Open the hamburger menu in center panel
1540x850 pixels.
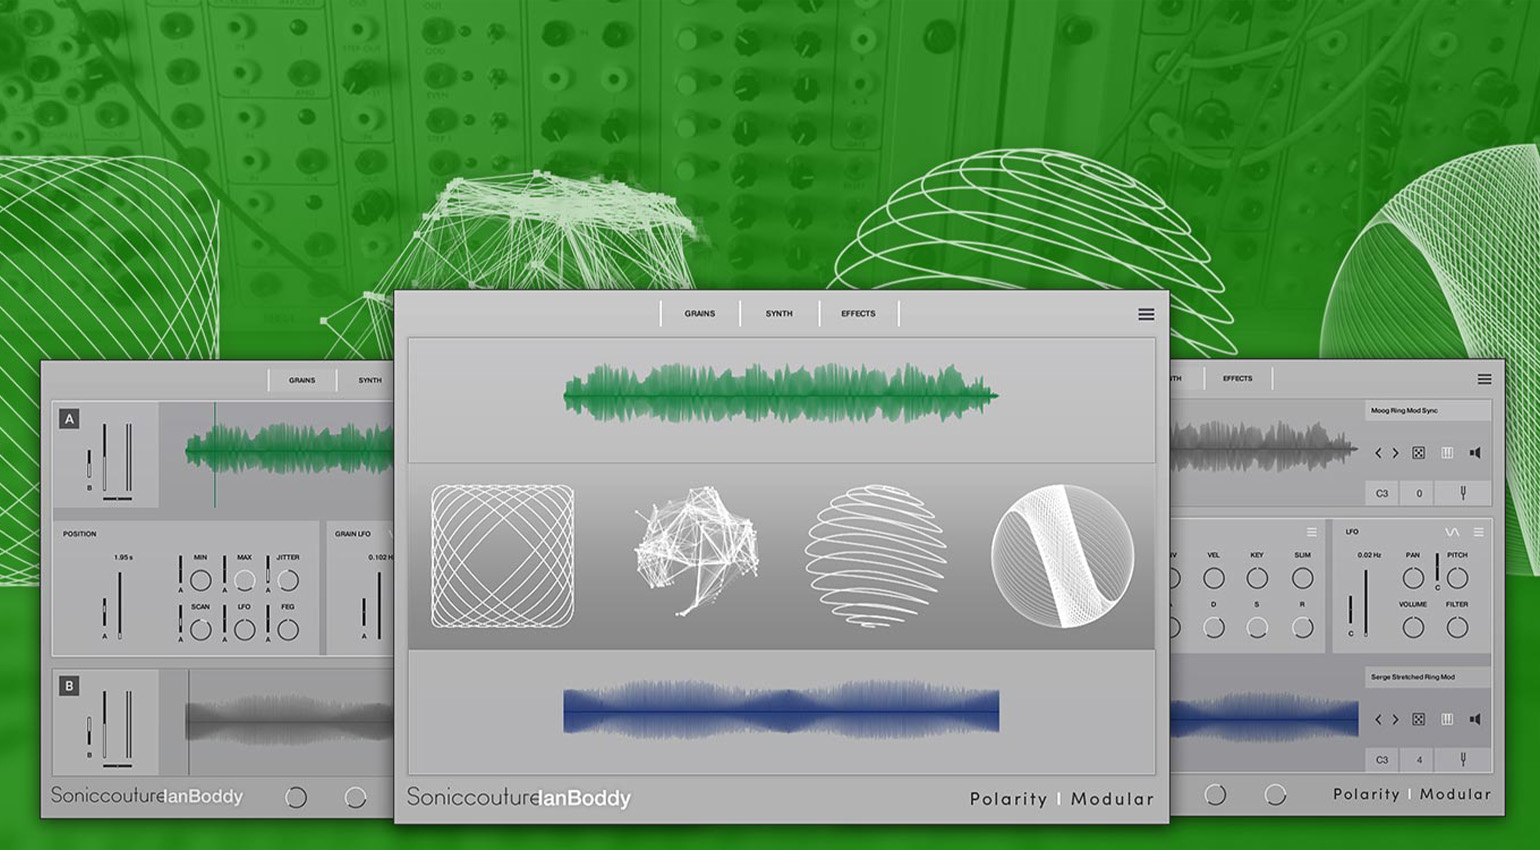[x=1146, y=314]
